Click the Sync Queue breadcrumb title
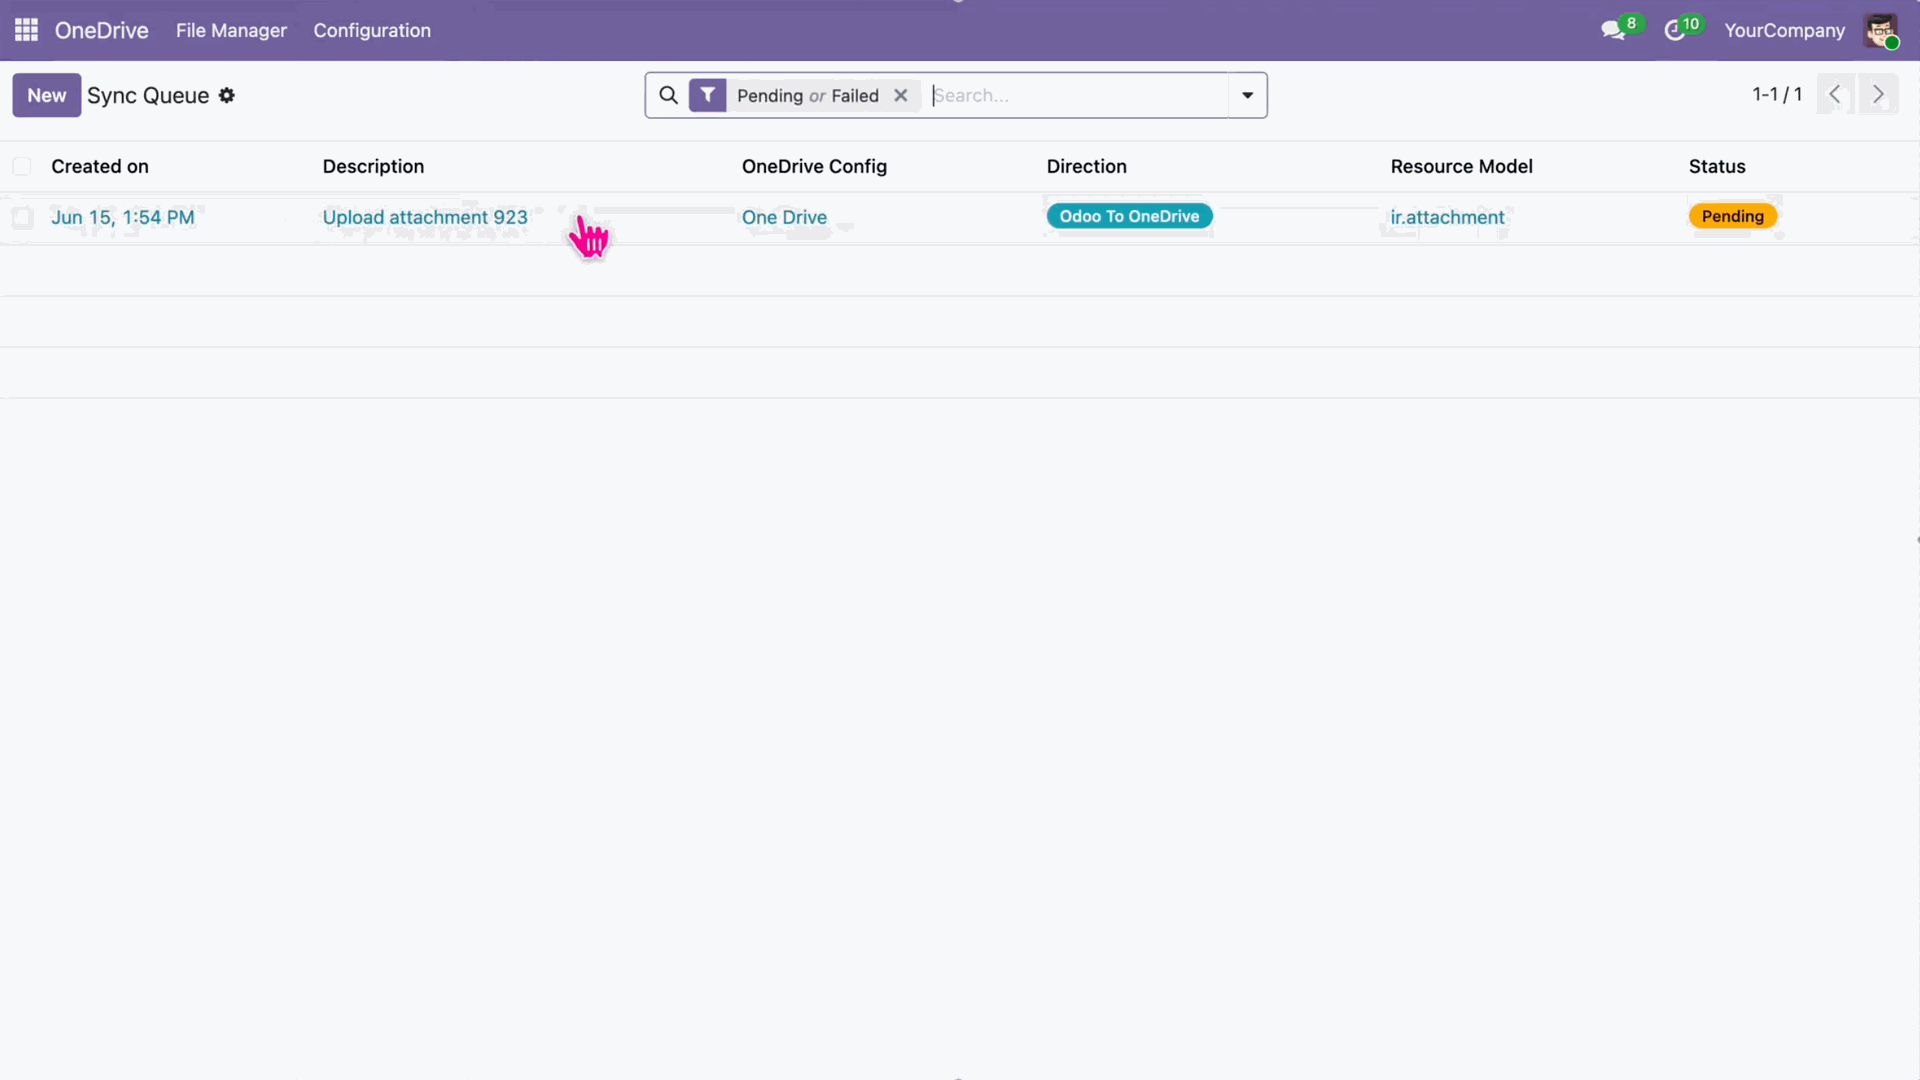Image resolution: width=1920 pixels, height=1080 pixels. pos(148,95)
